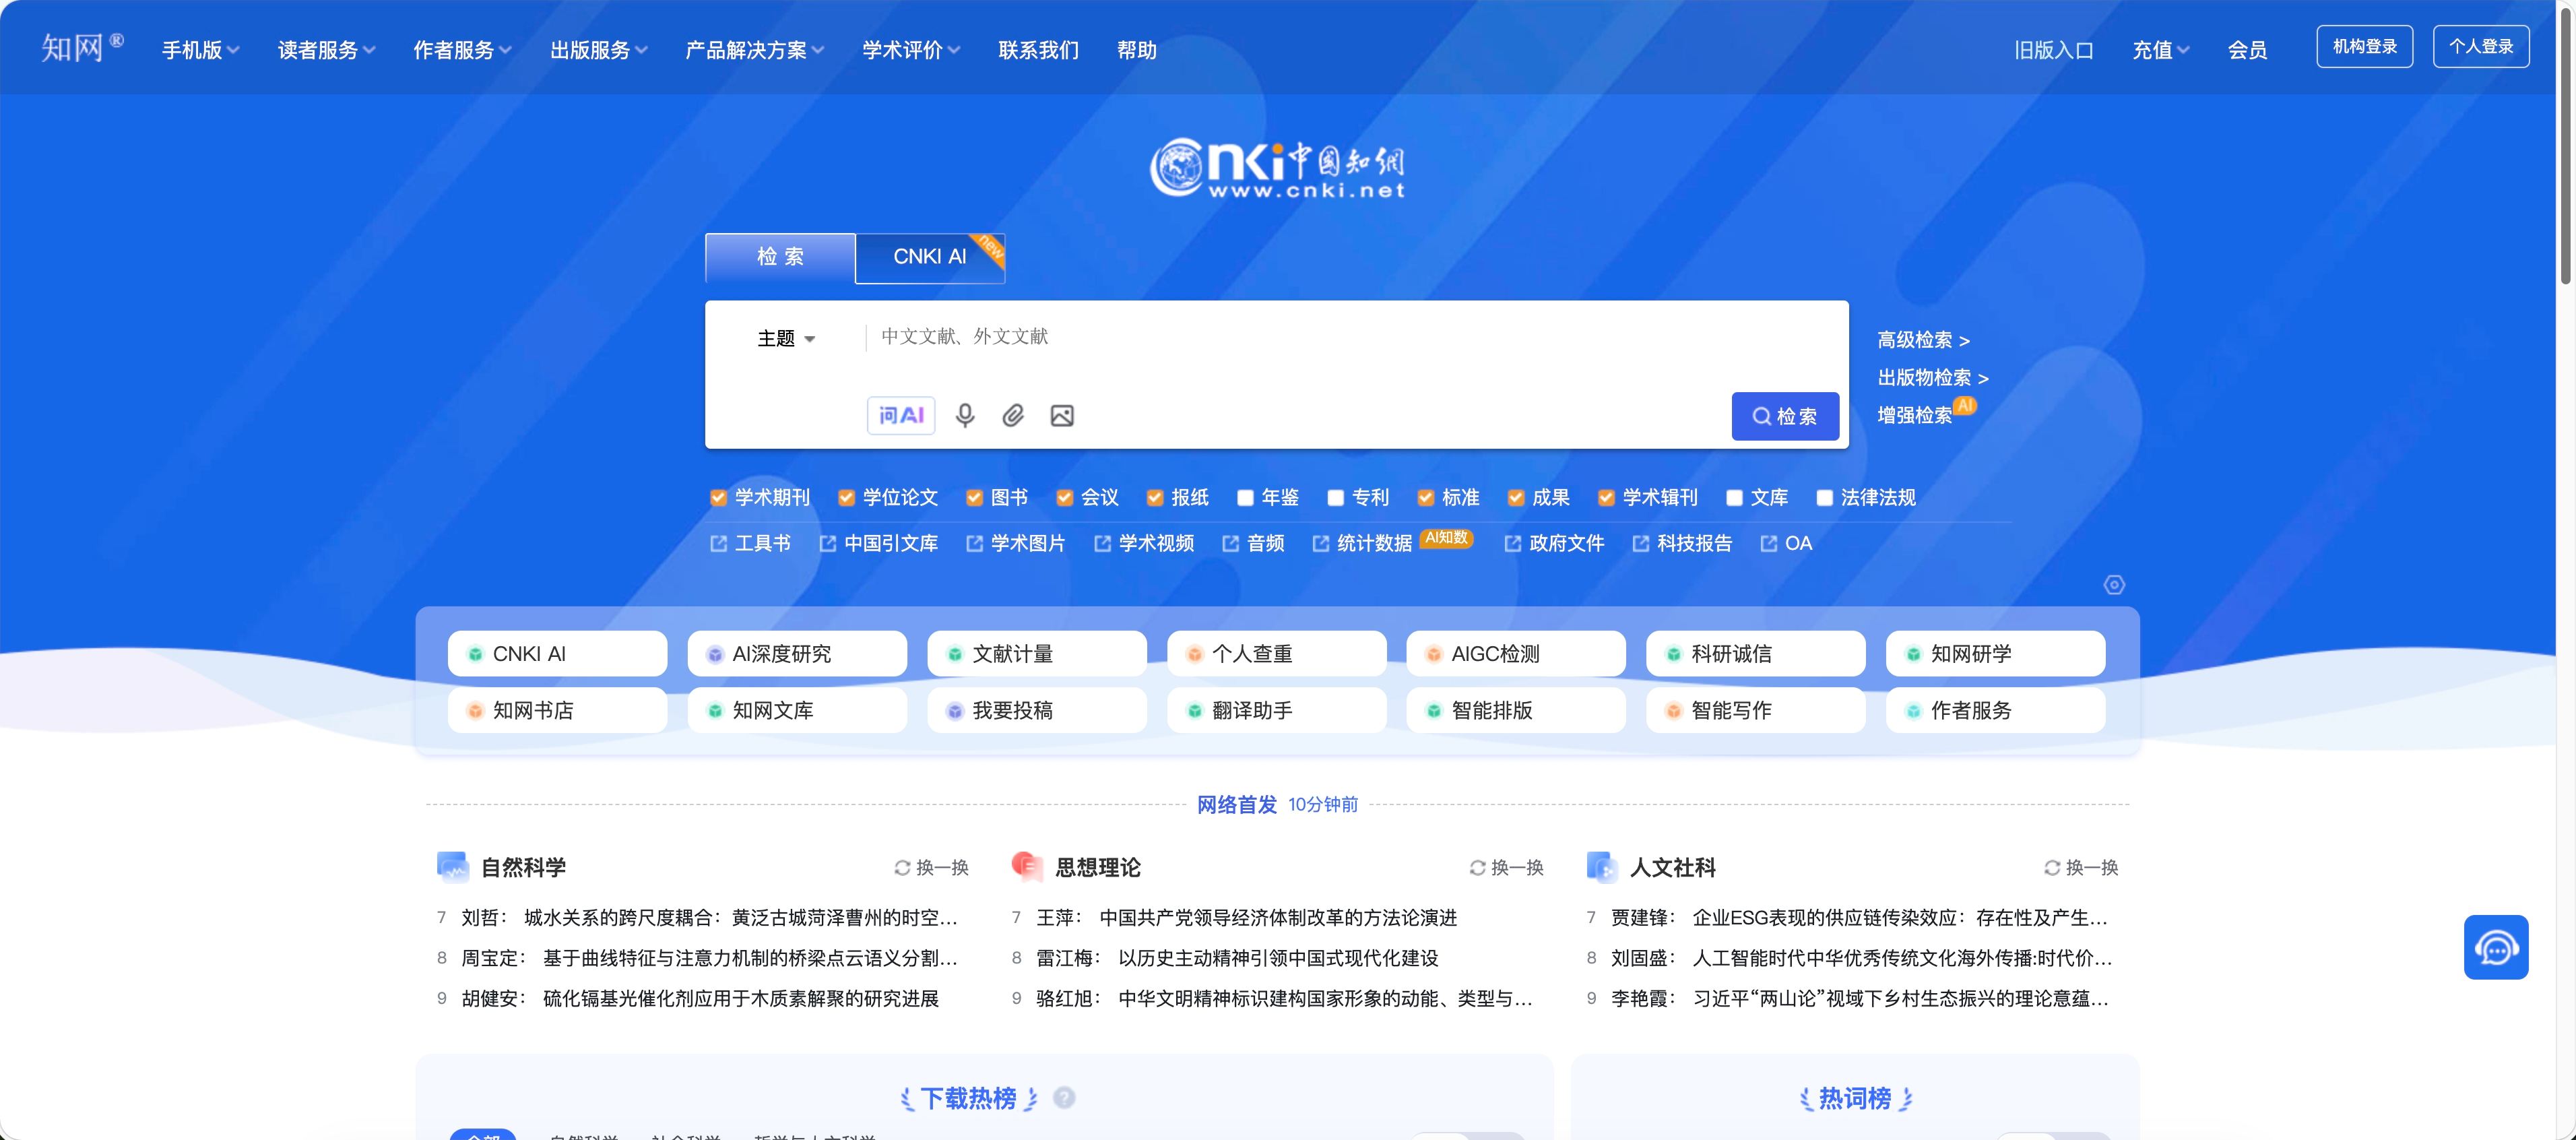The width and height of the screenshot is (2576, 1140).
Task: Open the 学术图片 external link
Action: coord(1016,543)
